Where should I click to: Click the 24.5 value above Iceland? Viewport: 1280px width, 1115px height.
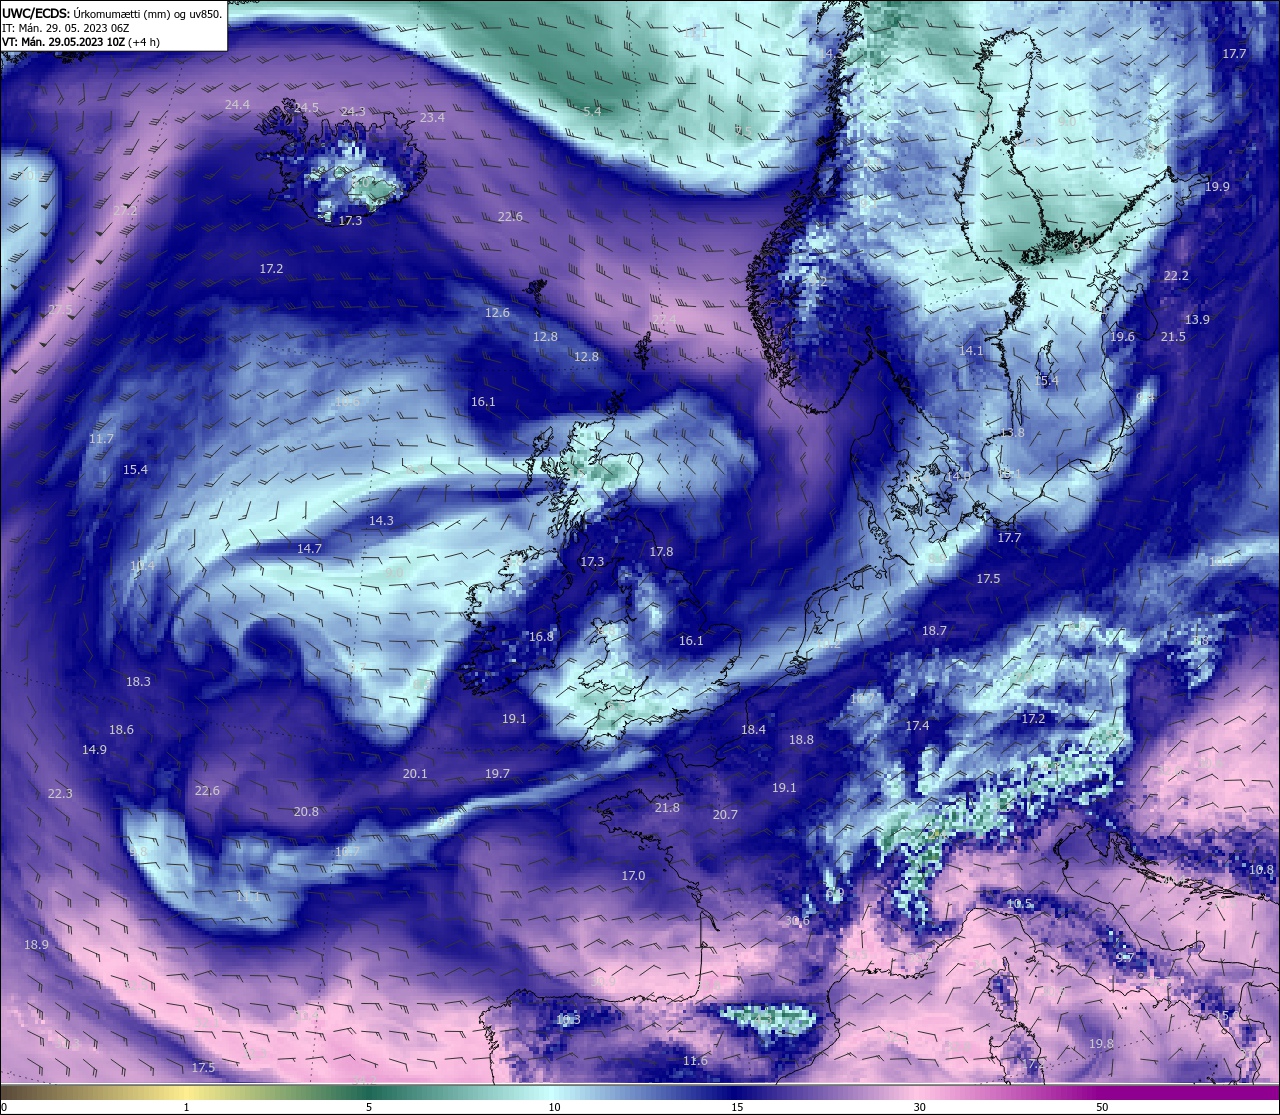(x=306, y=107)
